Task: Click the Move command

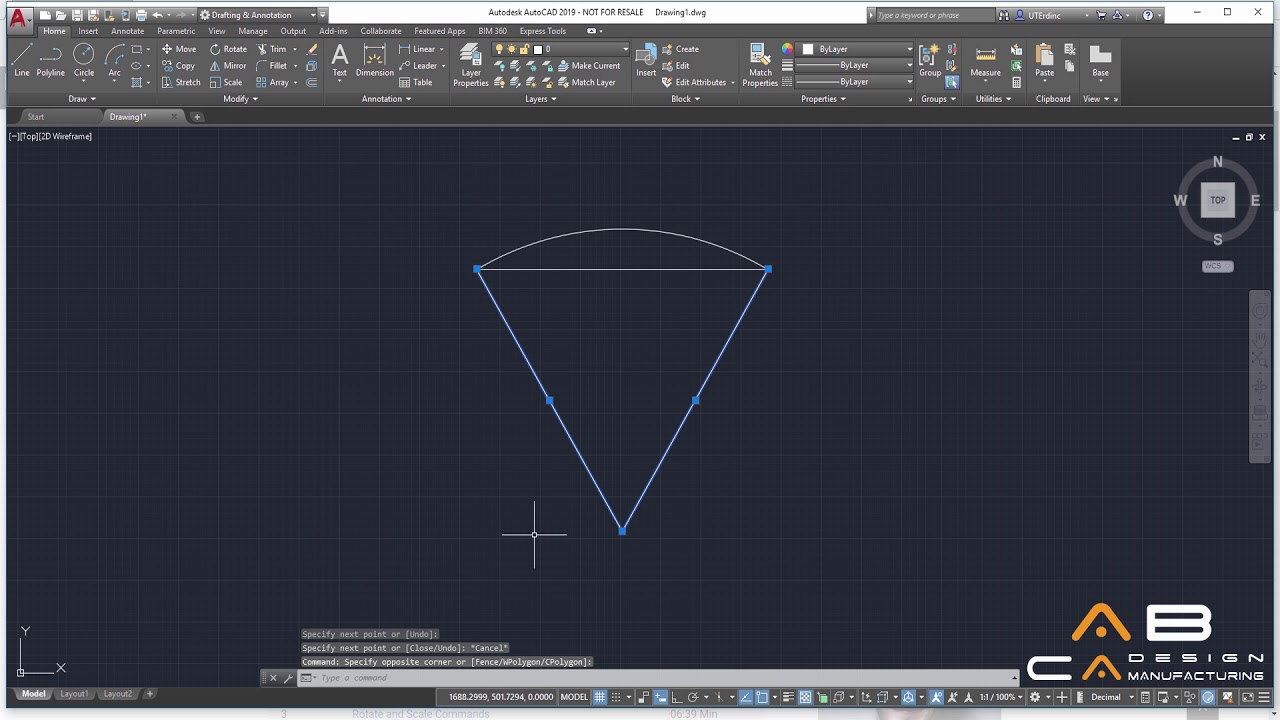Action: (178, 49)
